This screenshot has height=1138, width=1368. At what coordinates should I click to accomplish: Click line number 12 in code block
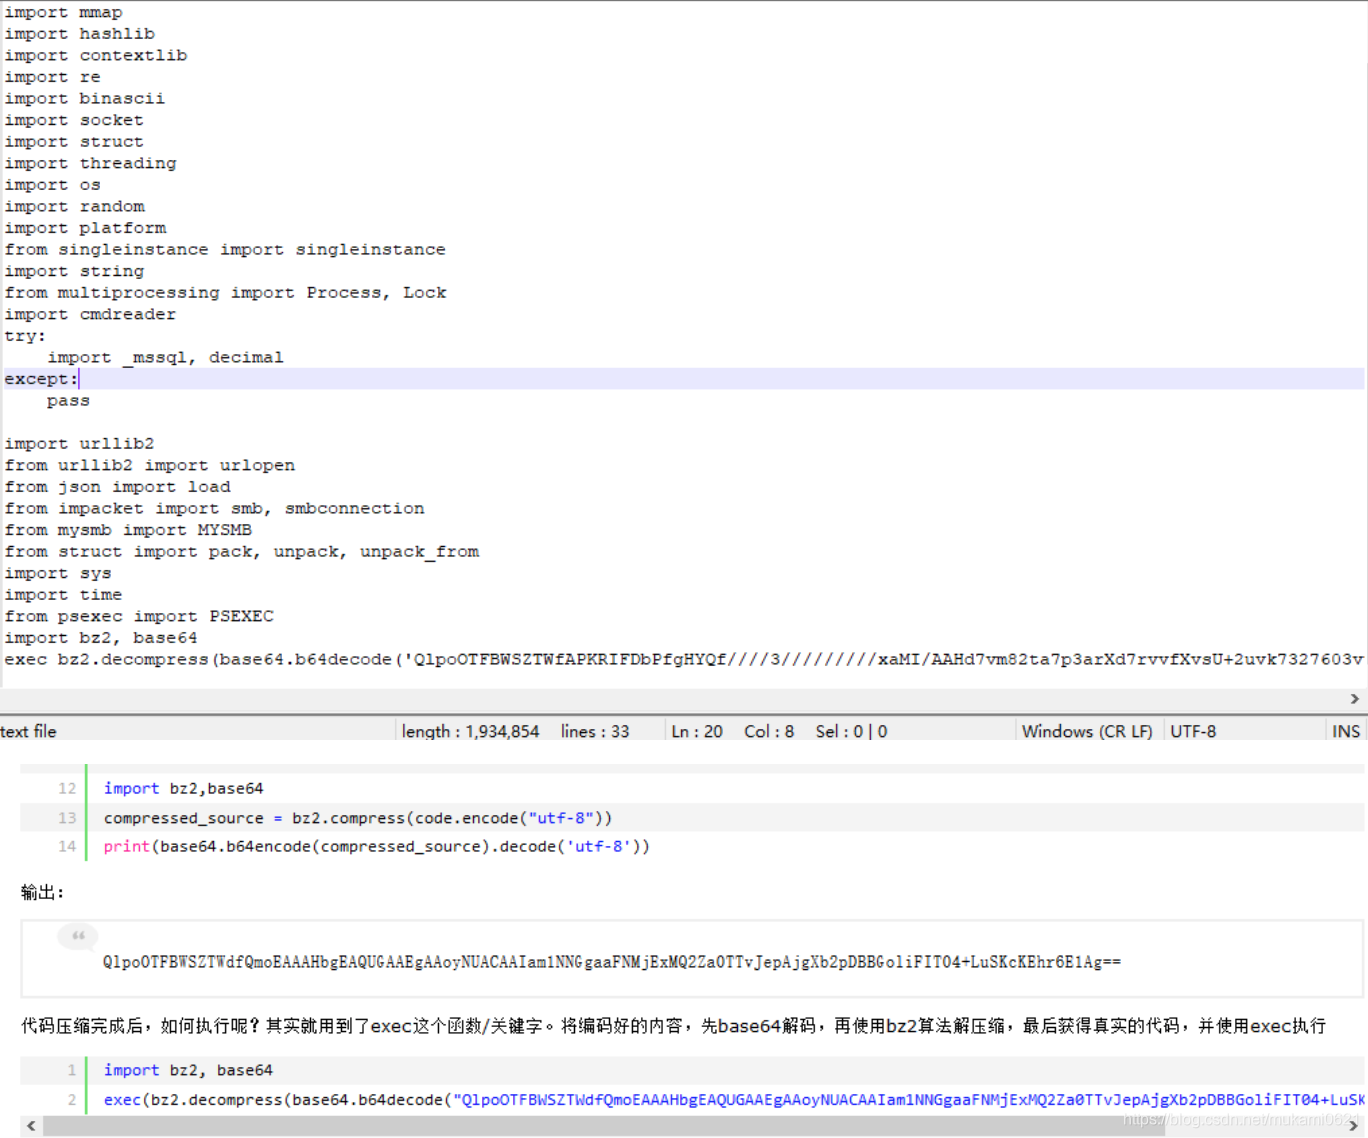click(67, 789)
